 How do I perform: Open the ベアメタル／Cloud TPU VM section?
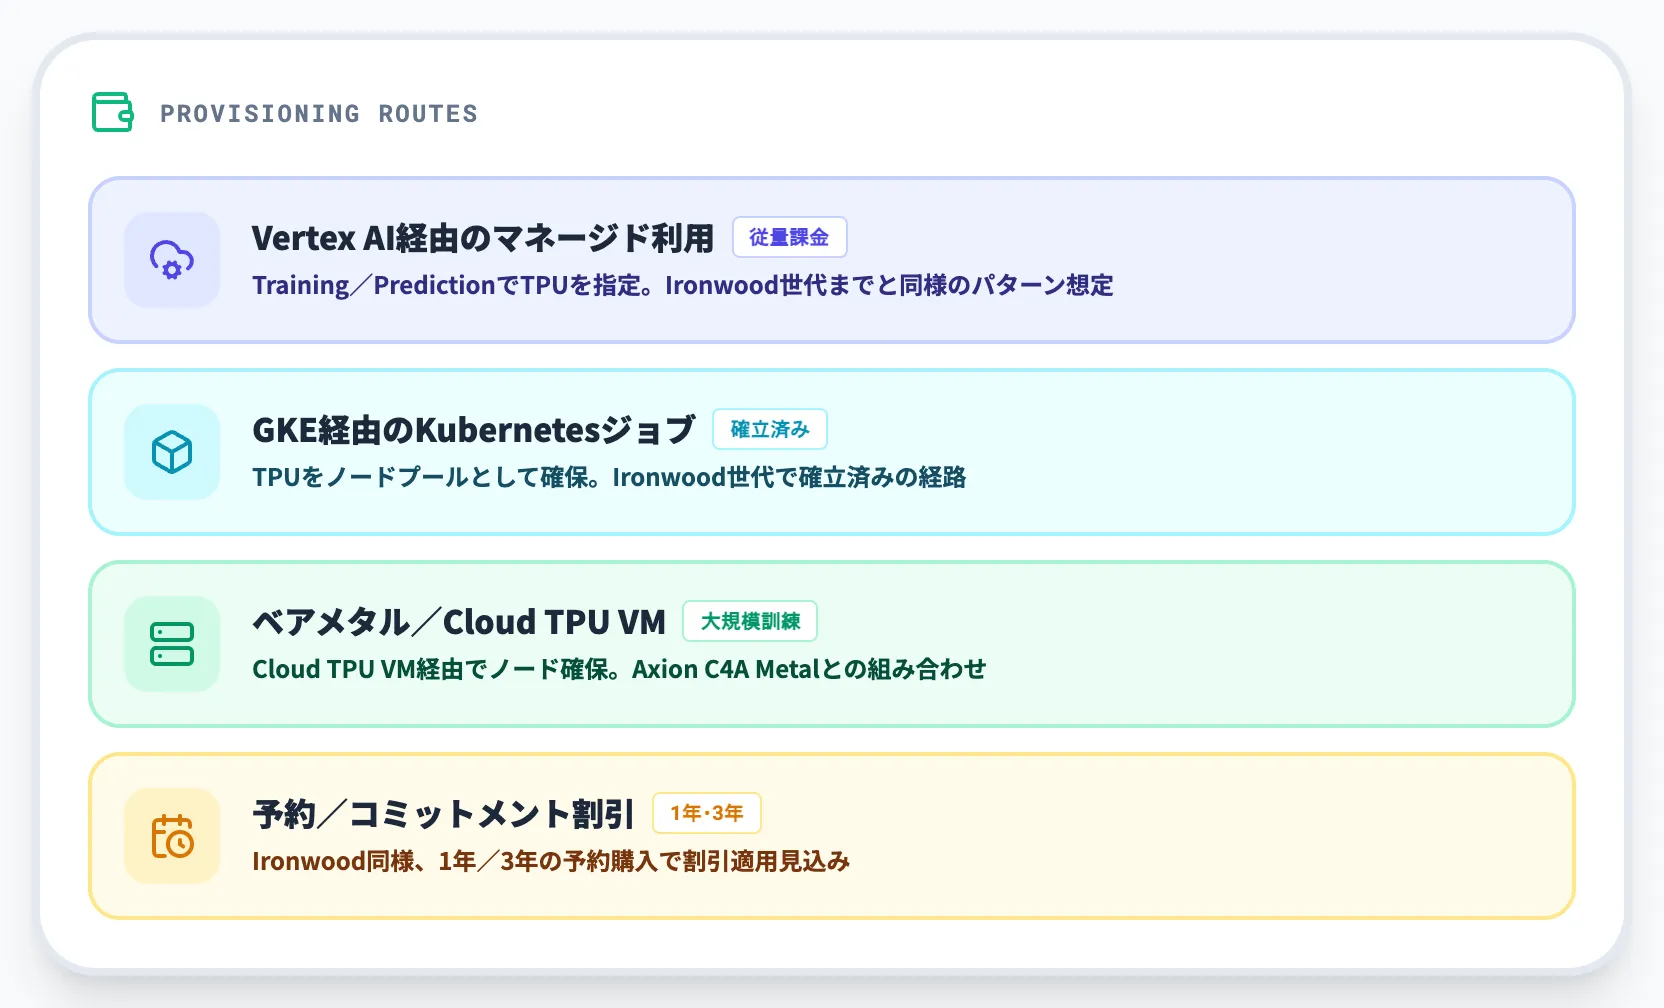(x=831, y=644)
